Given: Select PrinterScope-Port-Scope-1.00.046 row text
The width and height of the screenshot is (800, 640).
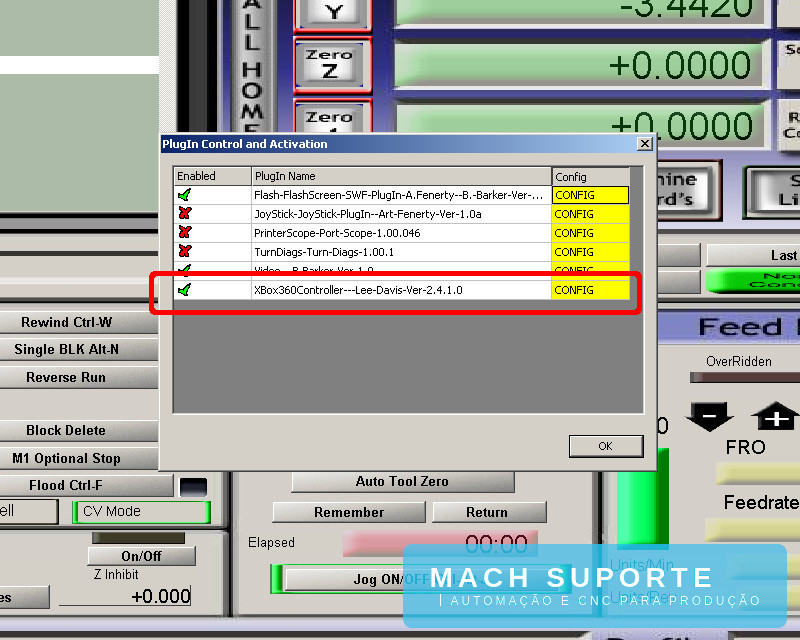Looking at the screenshot, I should [337, 233].
